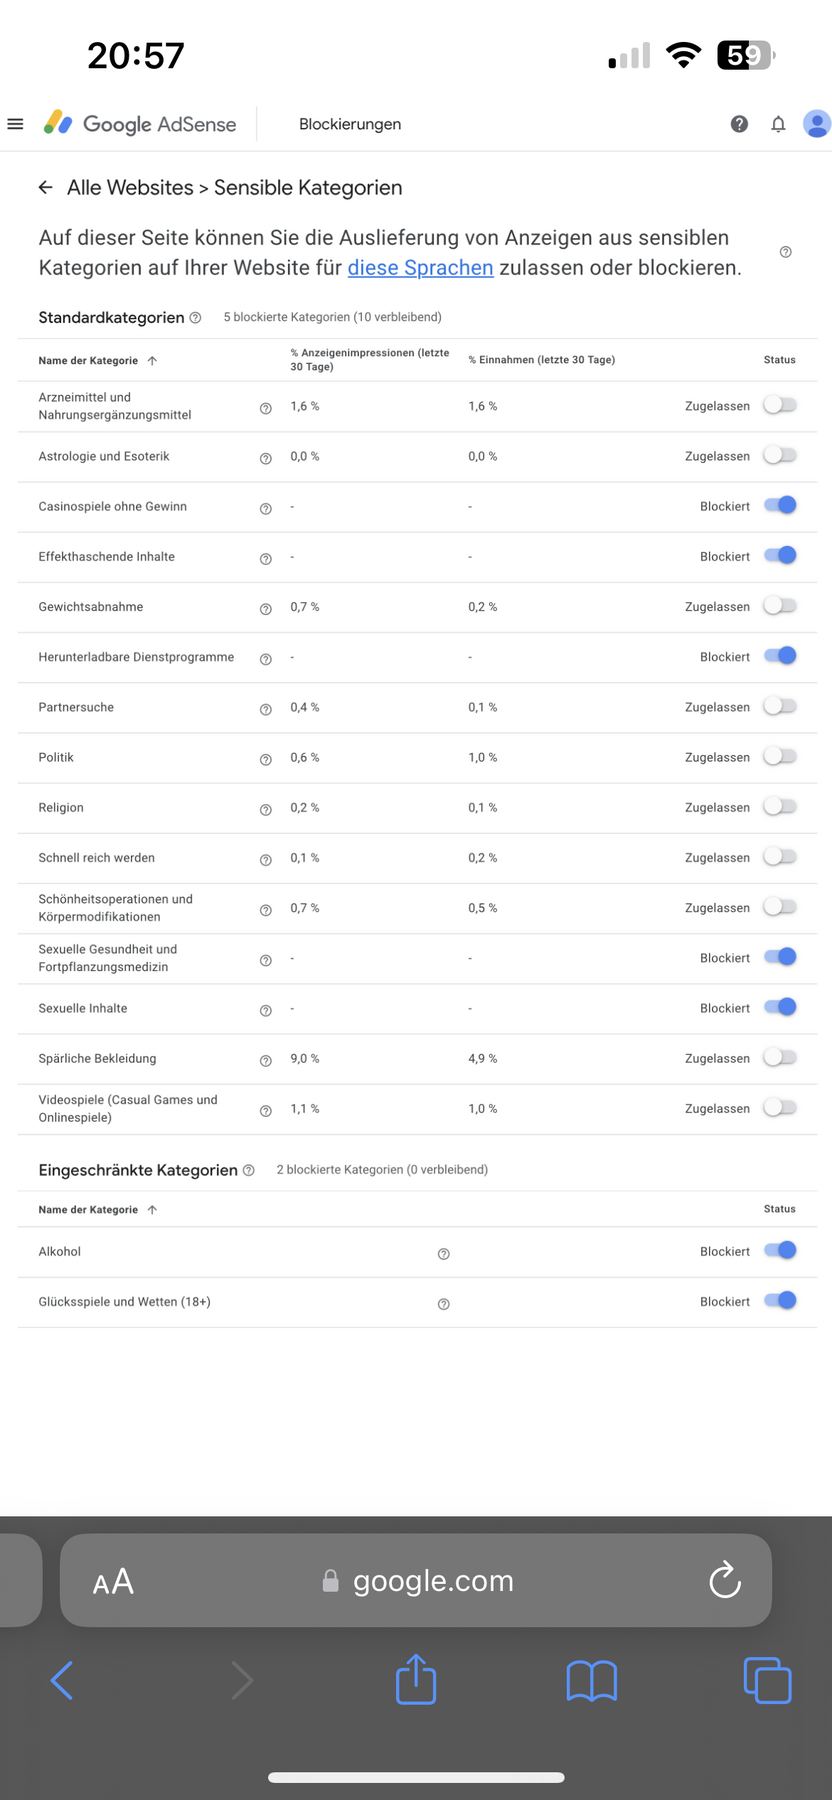Open the hamburger navigation menu
The width and height of the screenshot is (832, 1800).
point(15,124)
